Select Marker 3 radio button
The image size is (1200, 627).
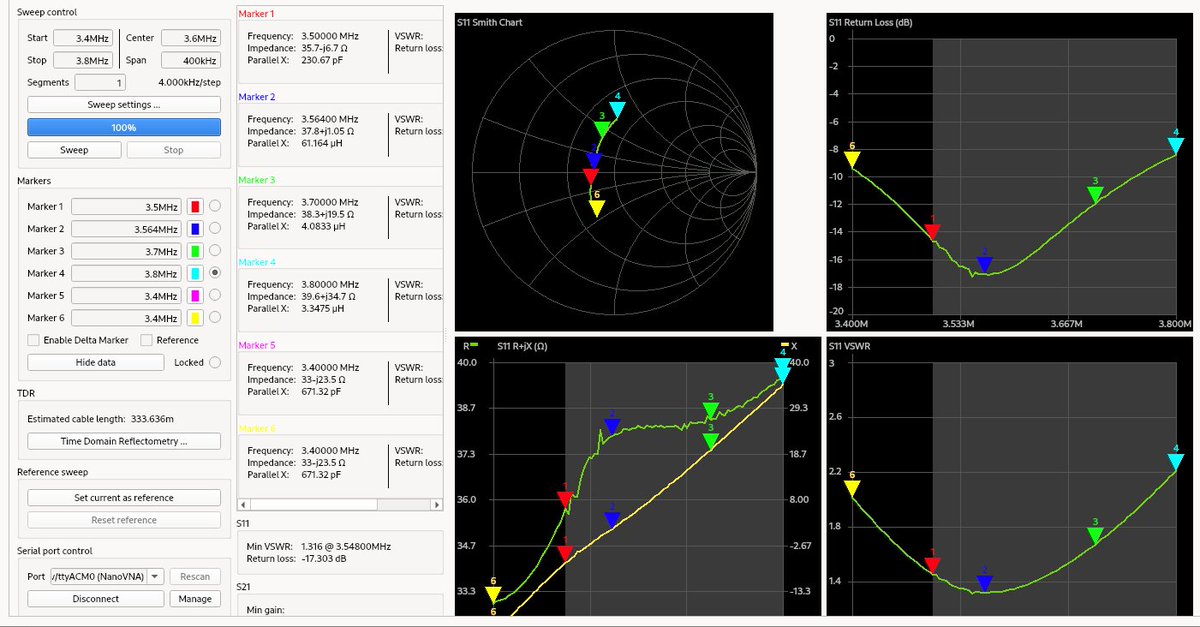point(215,251)
